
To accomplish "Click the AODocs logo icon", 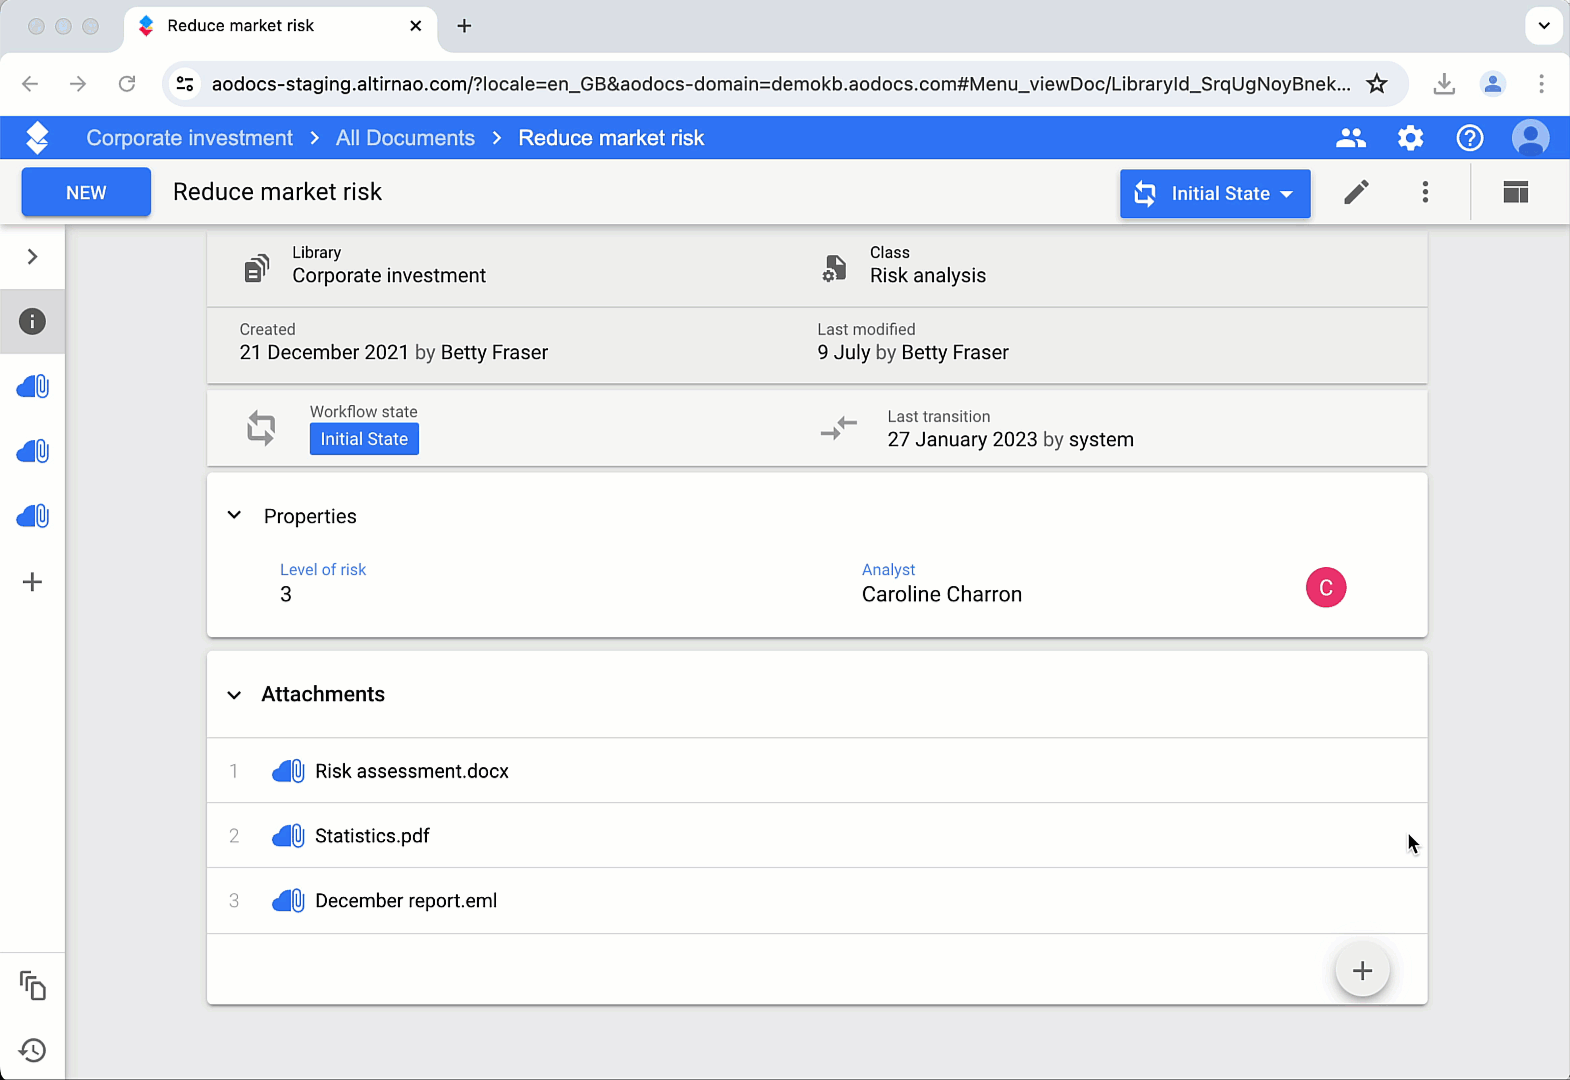I will click(37, 138).
